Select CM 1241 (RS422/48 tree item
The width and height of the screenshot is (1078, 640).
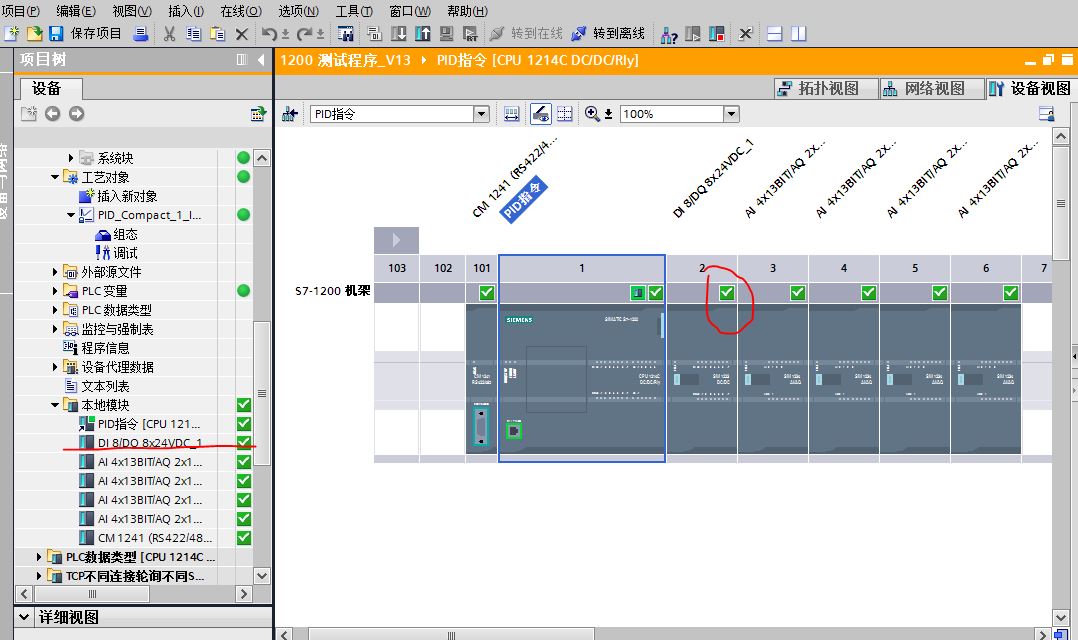[155, 538]
